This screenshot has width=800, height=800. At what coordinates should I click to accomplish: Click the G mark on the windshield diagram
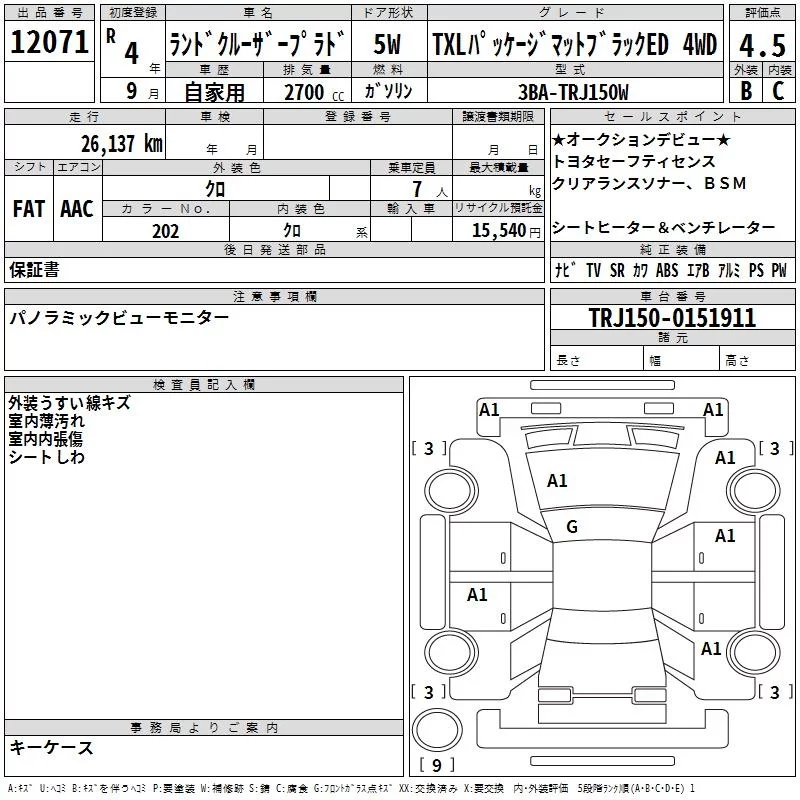572,527
